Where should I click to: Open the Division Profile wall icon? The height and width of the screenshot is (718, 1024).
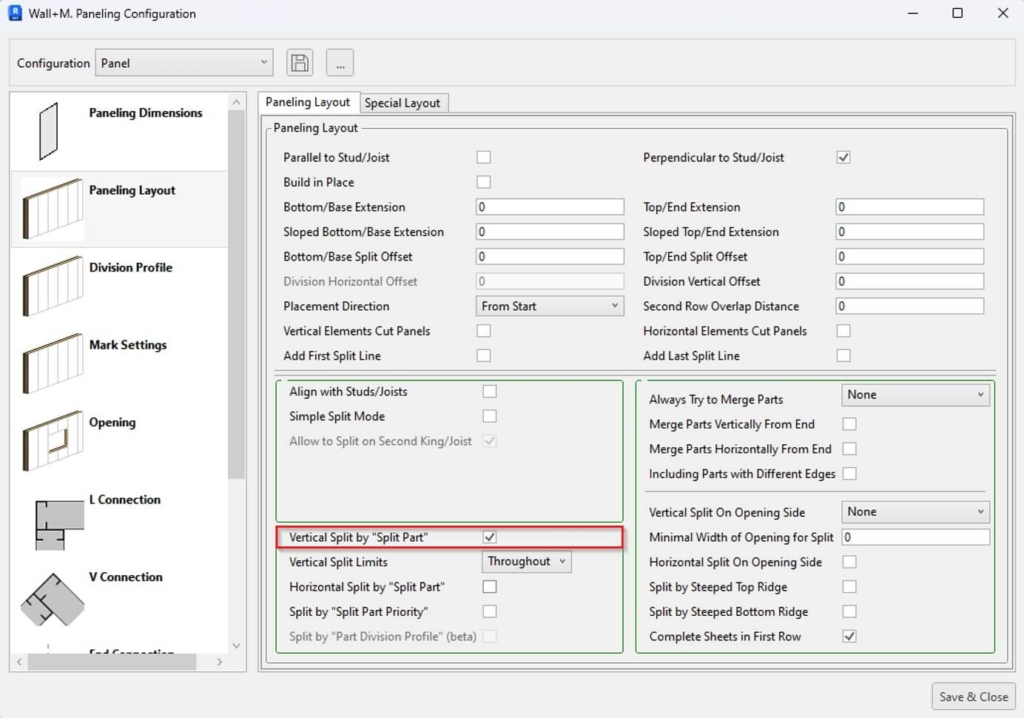point(52,286)
